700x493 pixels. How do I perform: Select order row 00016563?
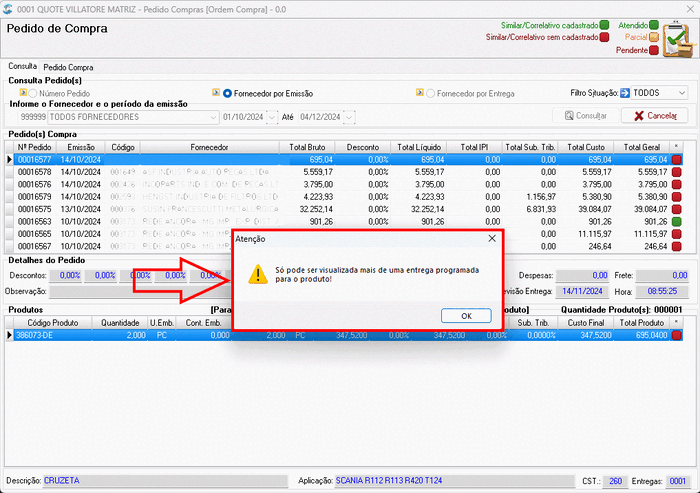pyautogui.click(x=343, y=221)
